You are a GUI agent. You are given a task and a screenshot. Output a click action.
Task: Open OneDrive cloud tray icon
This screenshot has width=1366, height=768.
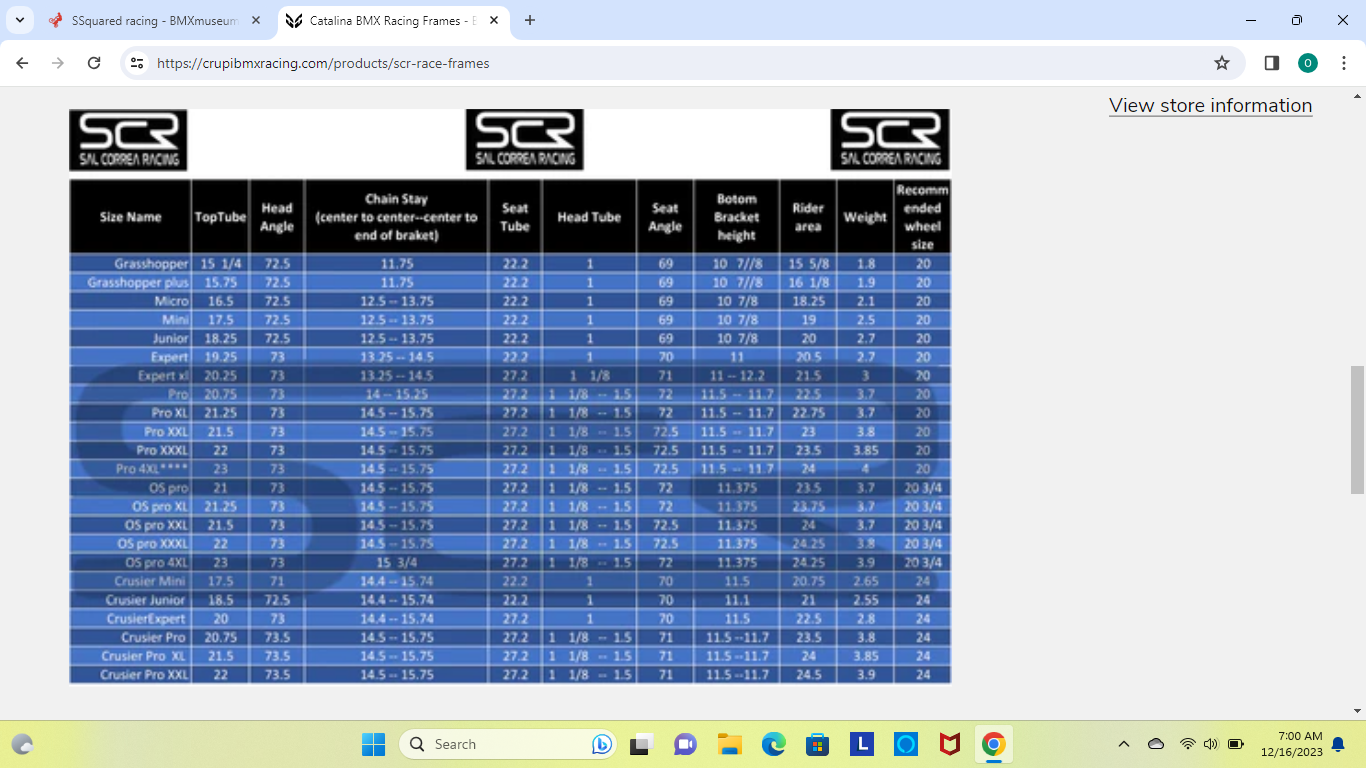pos(1156,744)
